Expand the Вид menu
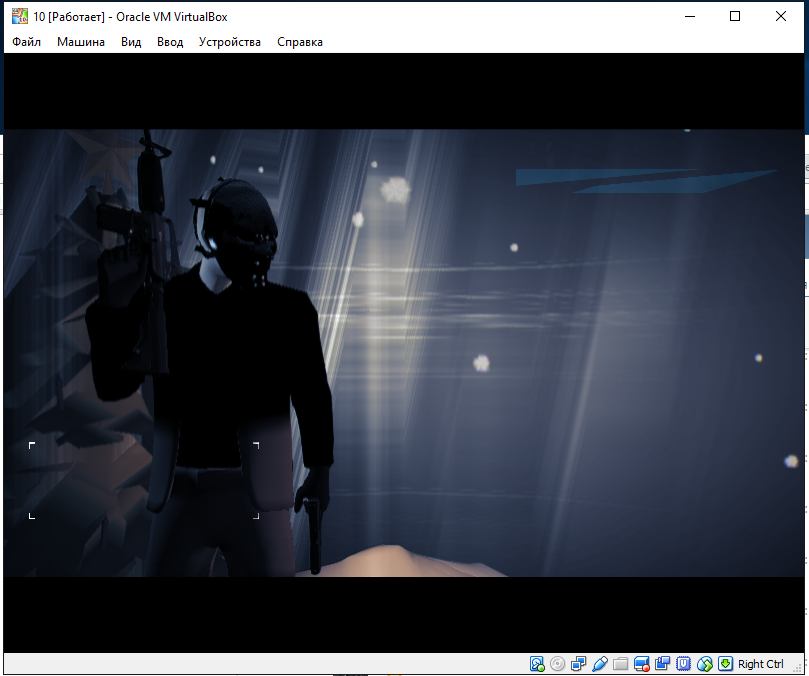The height and width of the screenshot is (676, 809). point(131,42)
